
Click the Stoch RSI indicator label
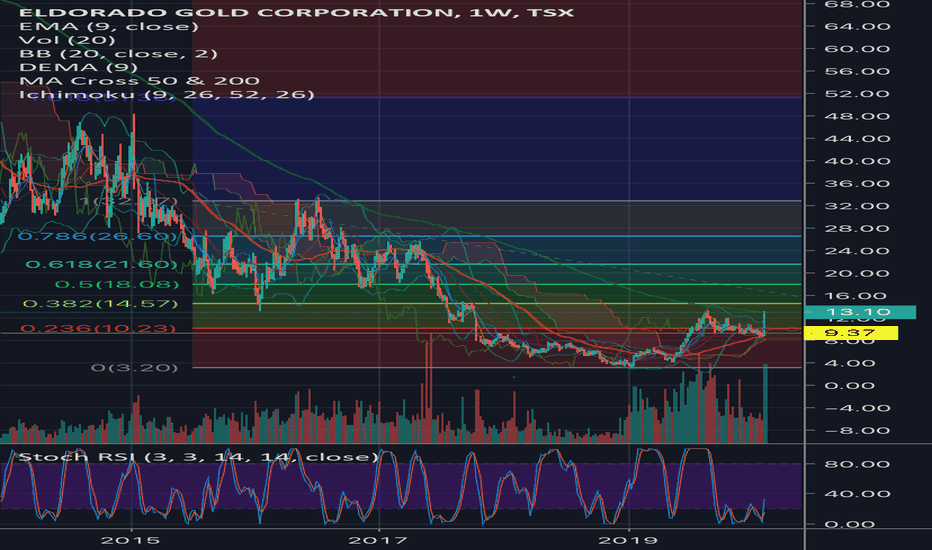coord(198,457)
